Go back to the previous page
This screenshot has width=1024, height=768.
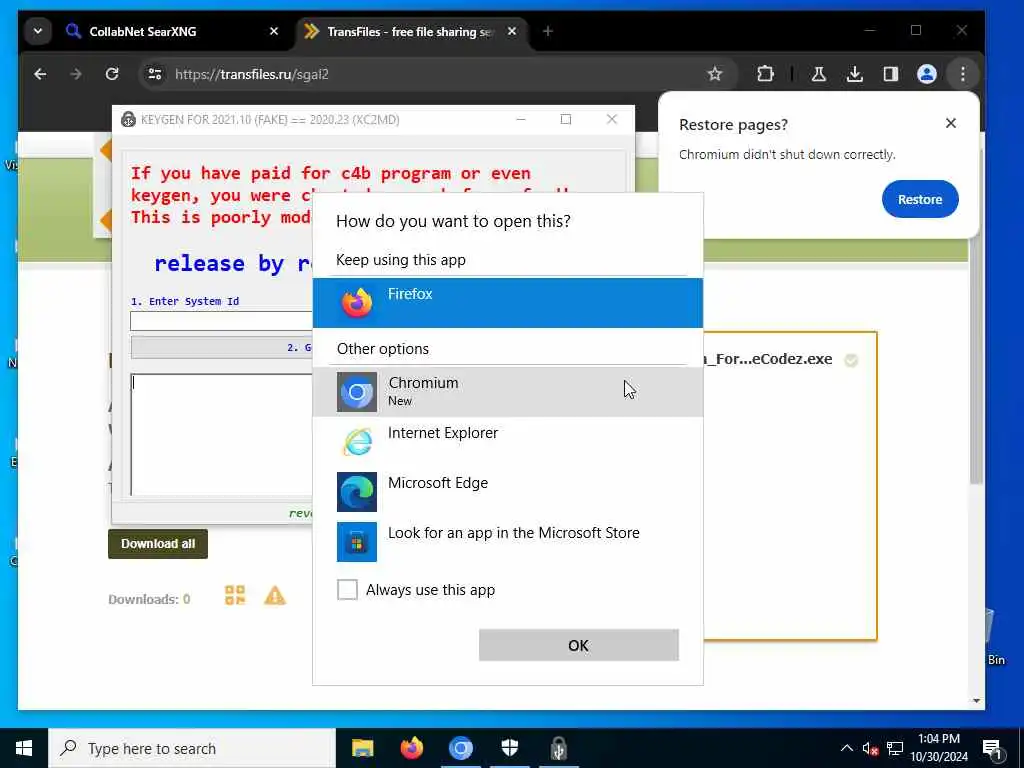tap(40, 74)
